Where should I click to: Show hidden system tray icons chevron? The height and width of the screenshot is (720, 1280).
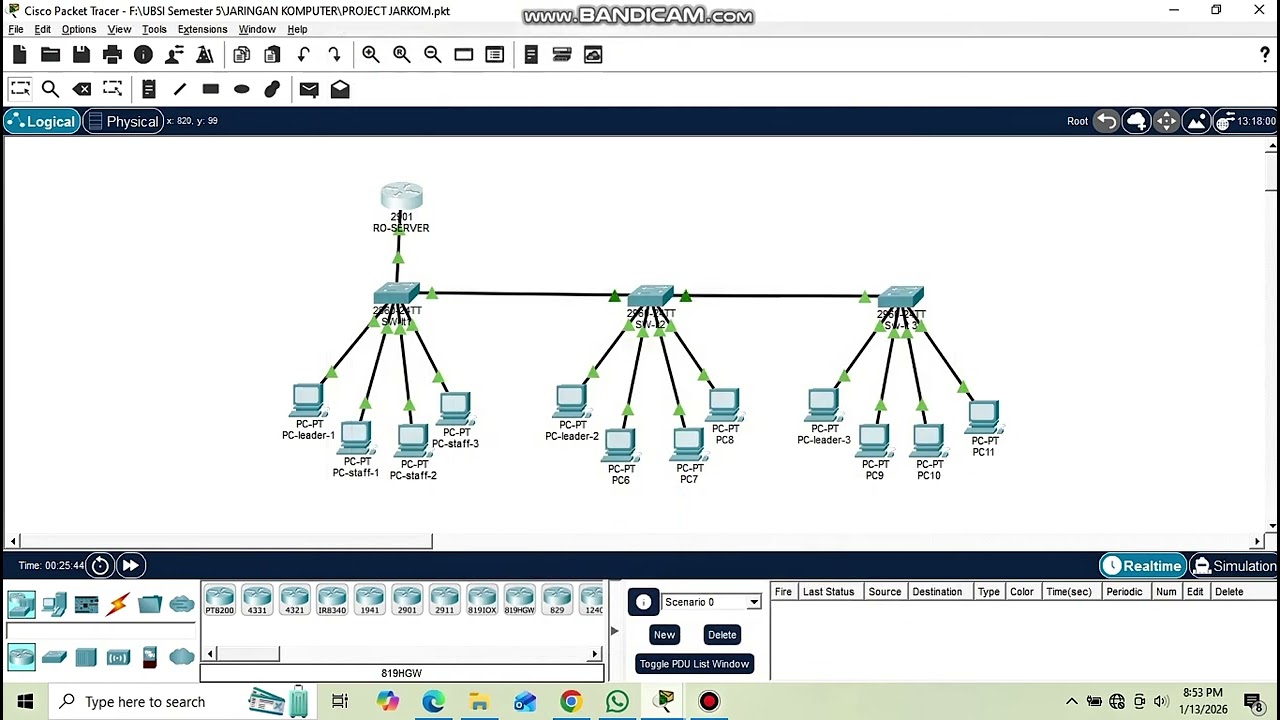[1072, 702]
